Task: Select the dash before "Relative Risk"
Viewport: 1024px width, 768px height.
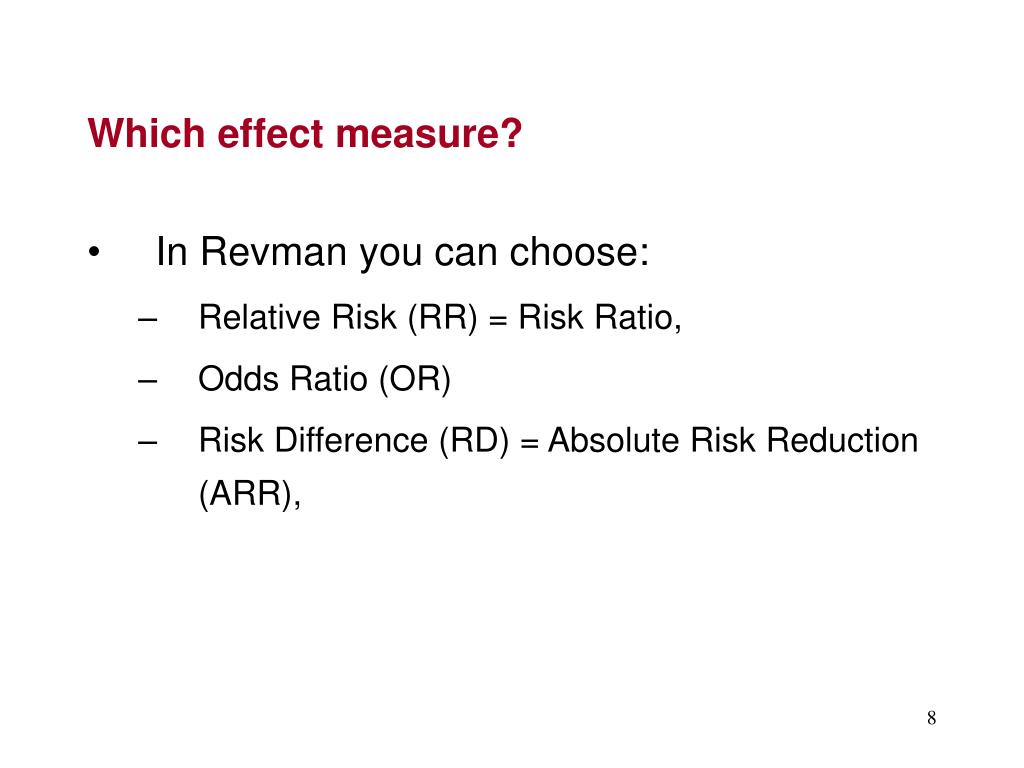Action: [148, 320]
